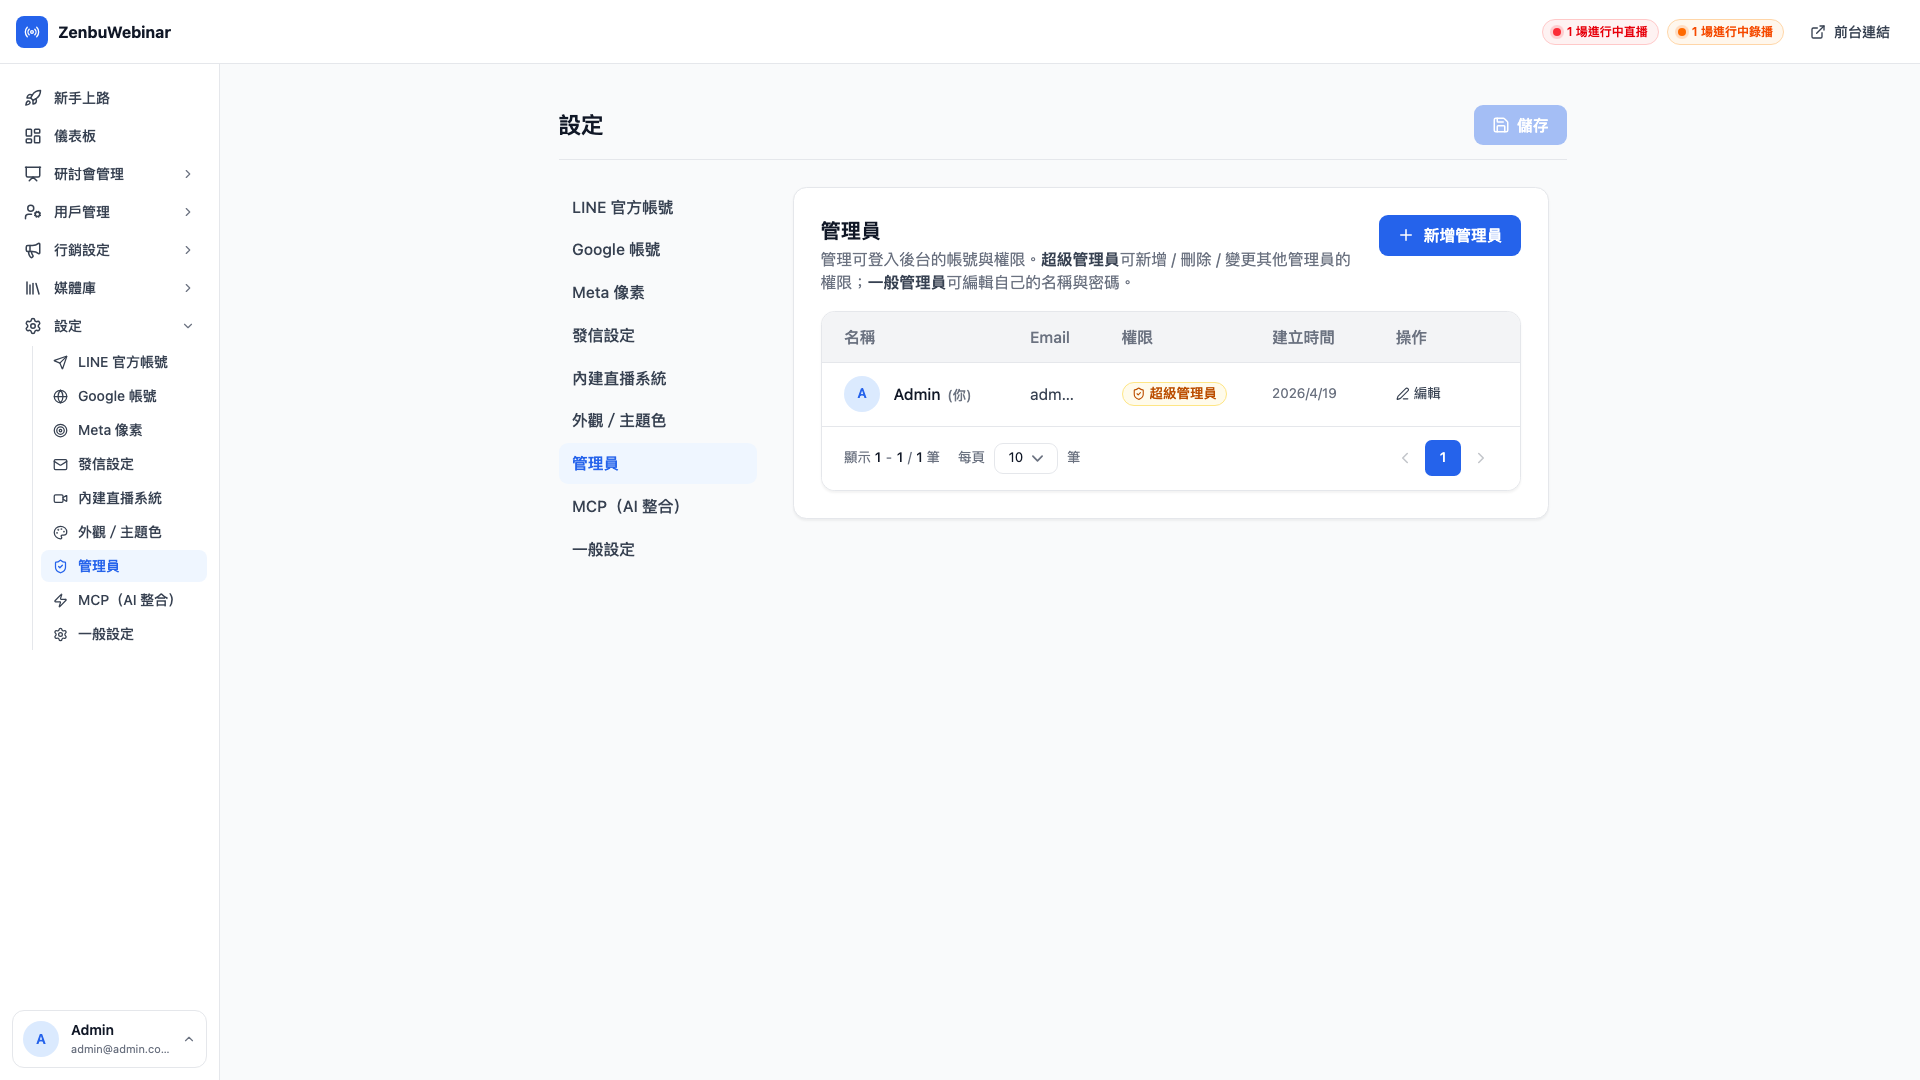Click the 建立時間 column header
The width and height of the screenshot is (1920, 1080).
coord(1303,338)
